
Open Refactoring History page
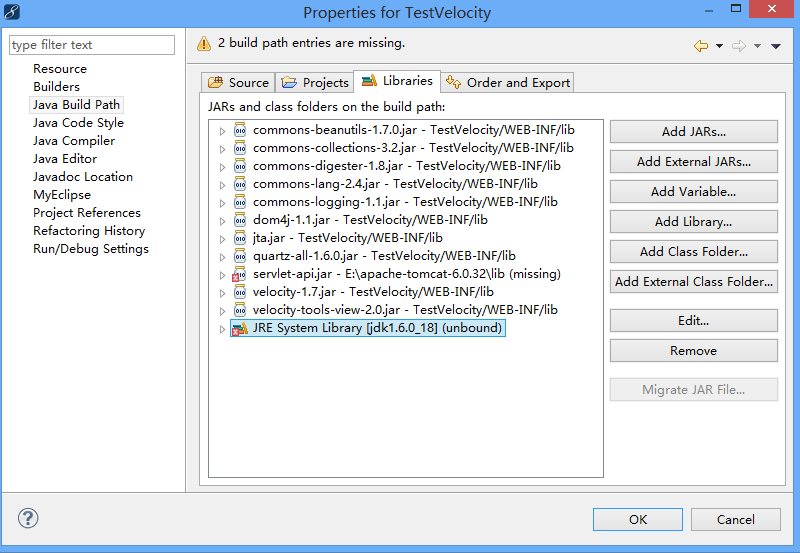coord(89,231)
